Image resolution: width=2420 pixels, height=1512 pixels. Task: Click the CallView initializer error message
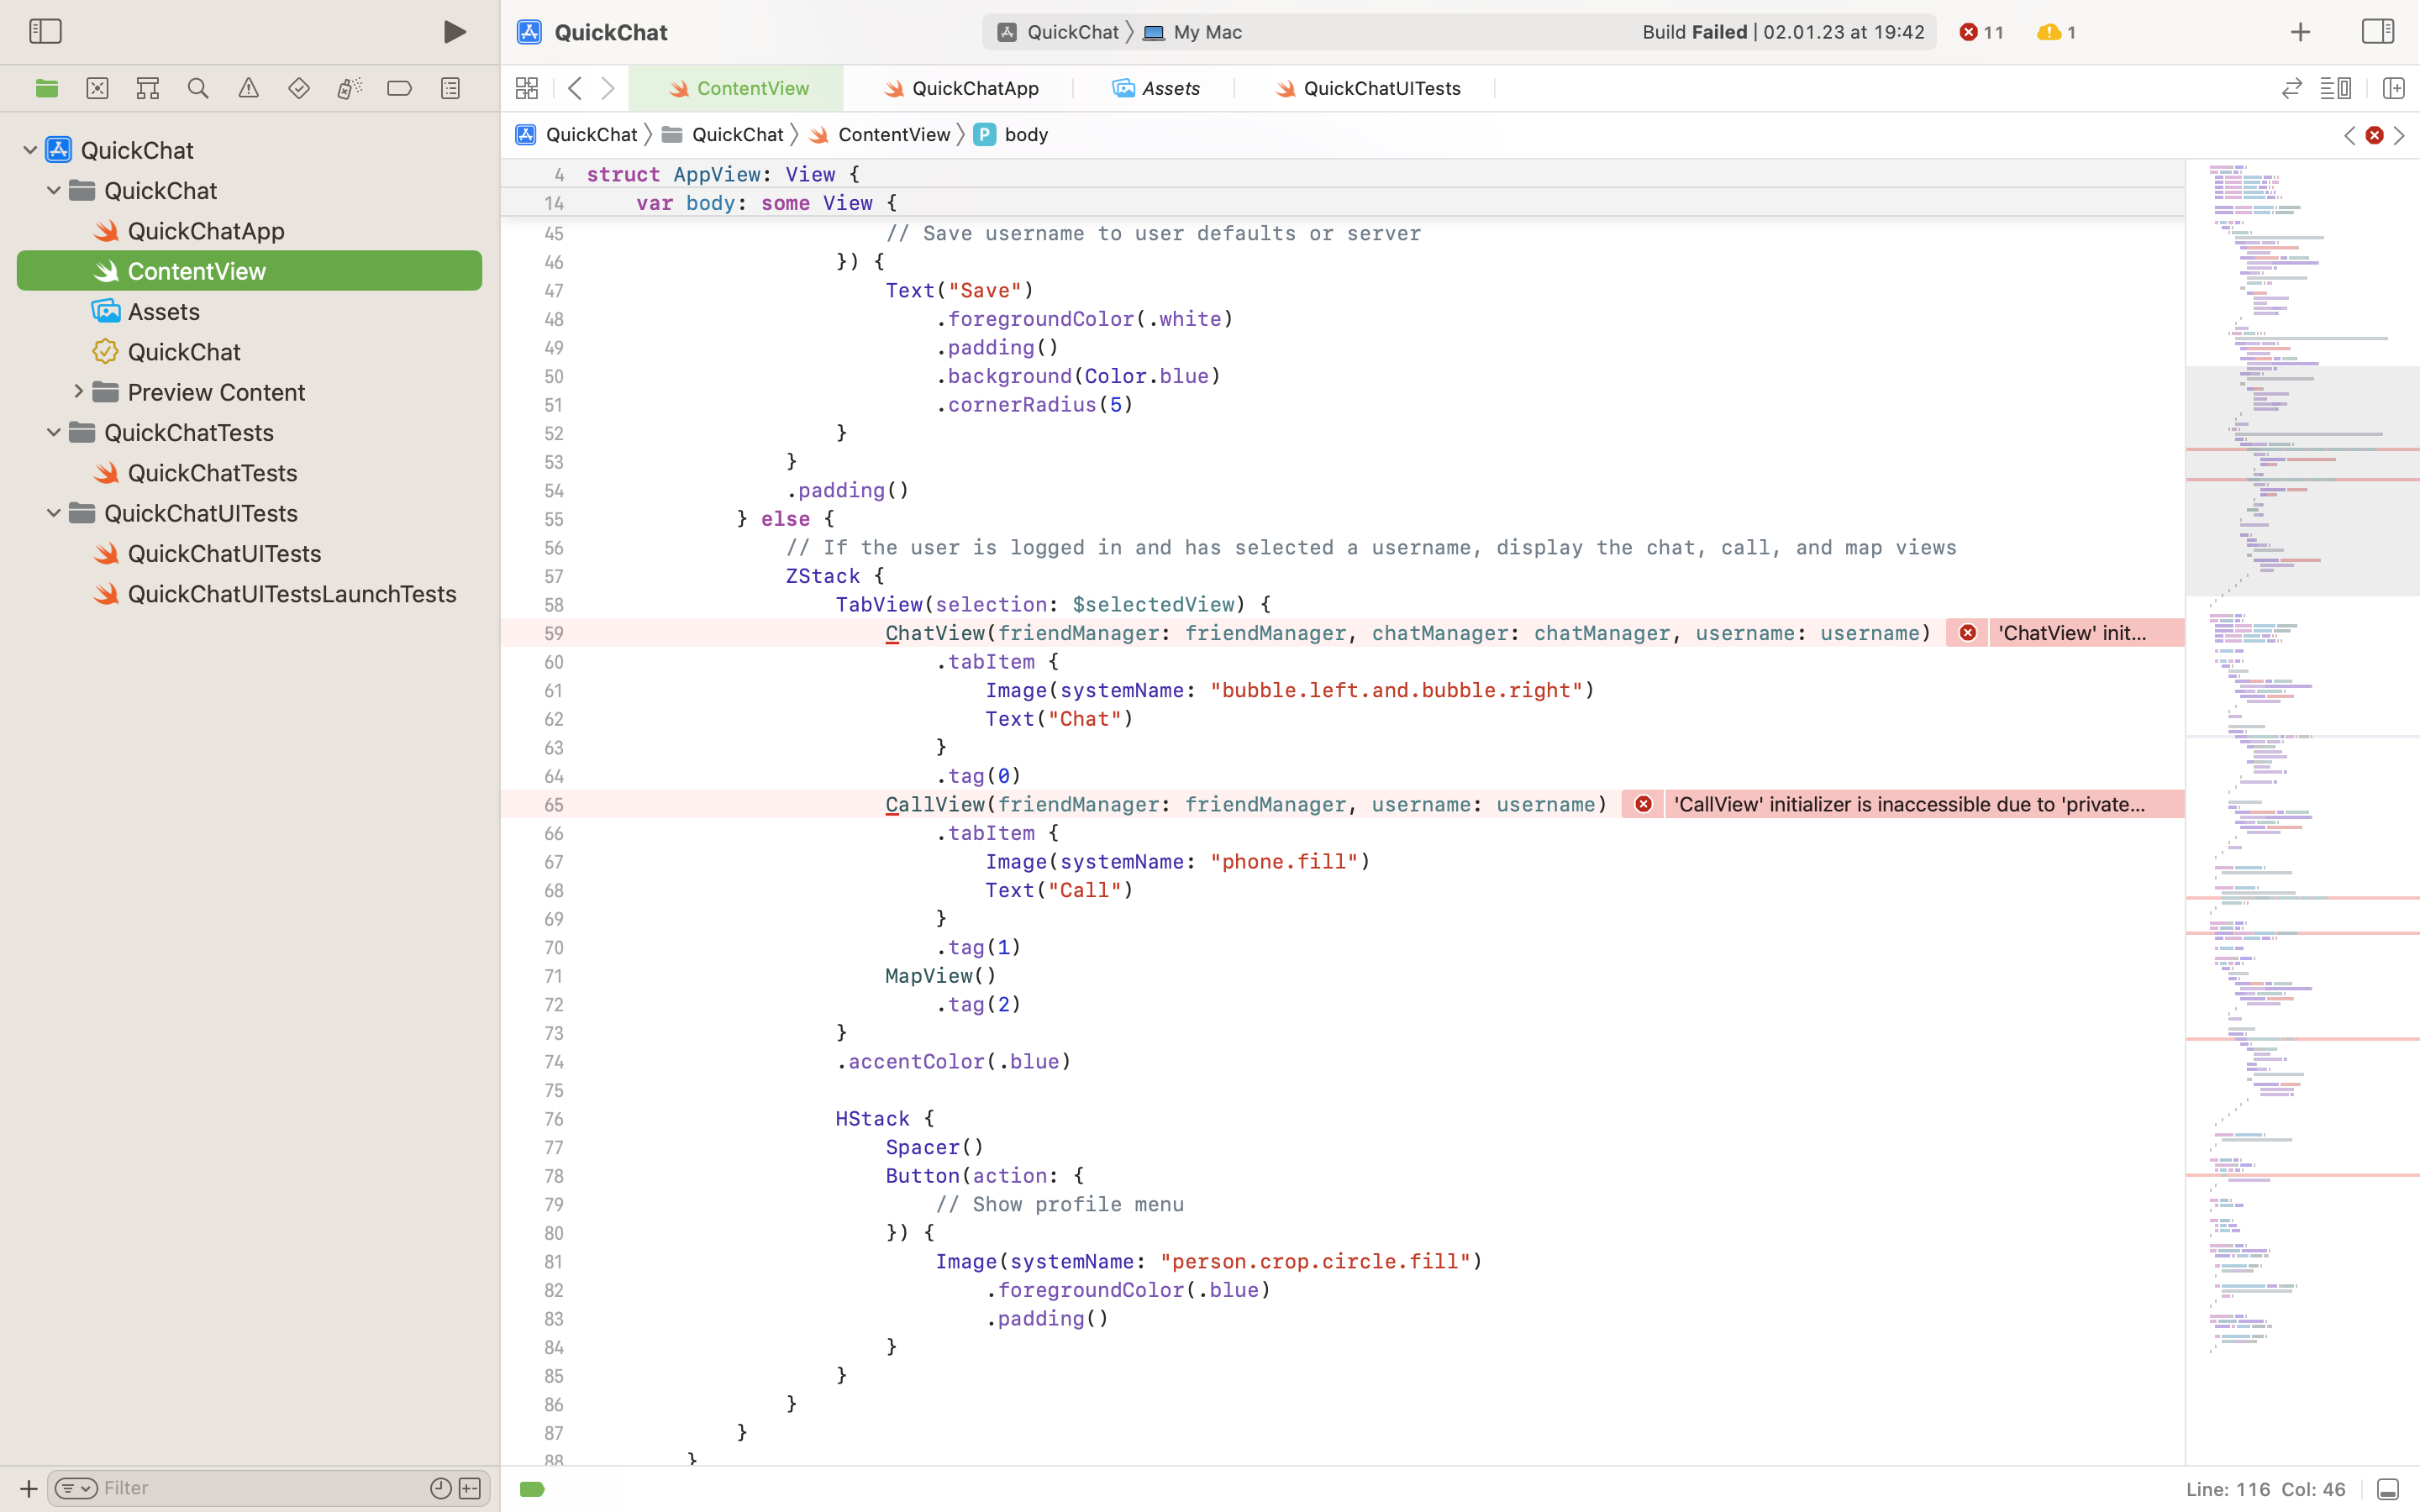(x=1909, y=804)
